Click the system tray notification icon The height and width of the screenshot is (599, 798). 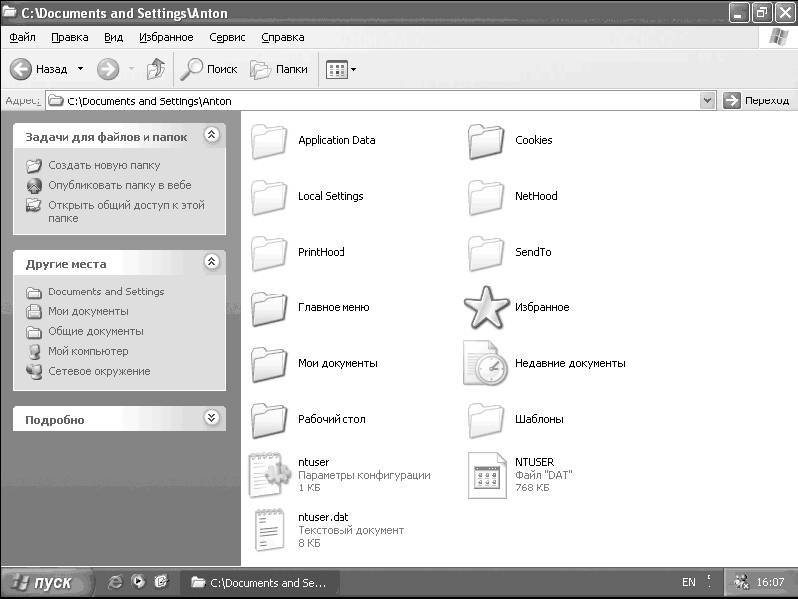pyautogui.click(x=741, y=582)
